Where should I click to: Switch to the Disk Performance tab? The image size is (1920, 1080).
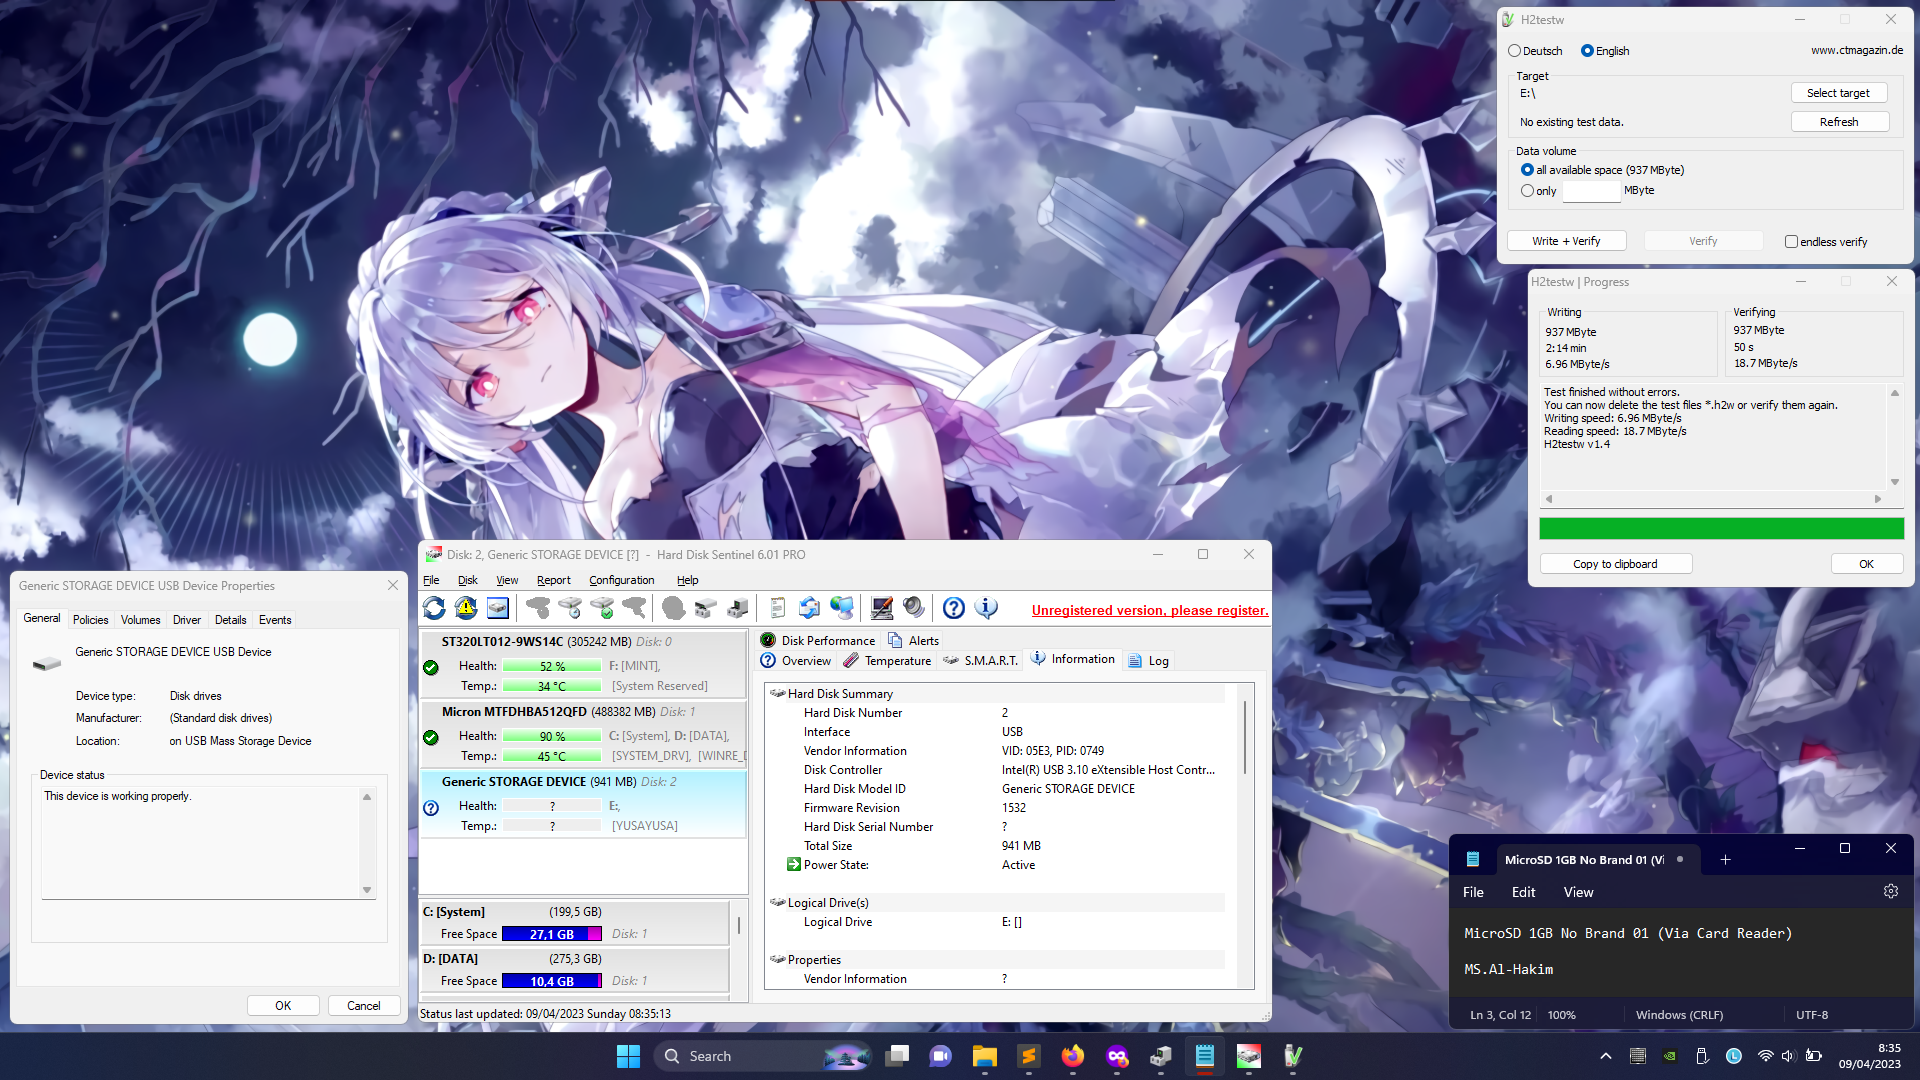[817, 641]
